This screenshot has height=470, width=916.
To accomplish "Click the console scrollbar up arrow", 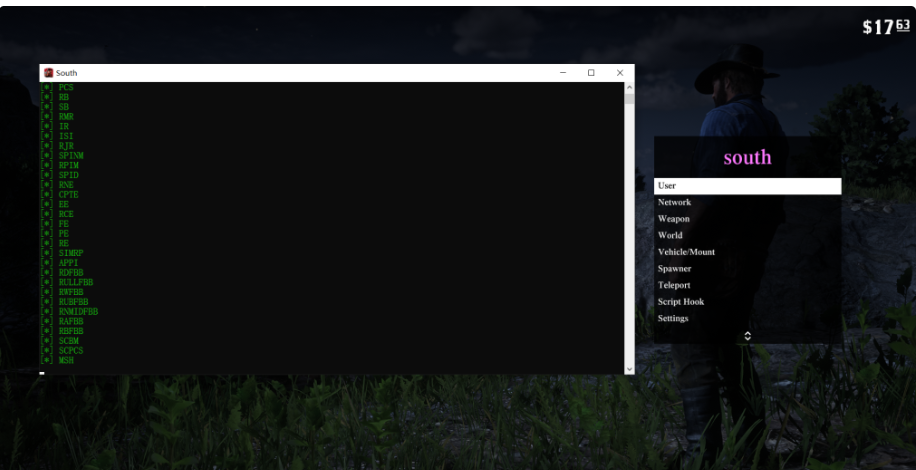I will coord(629,88).
